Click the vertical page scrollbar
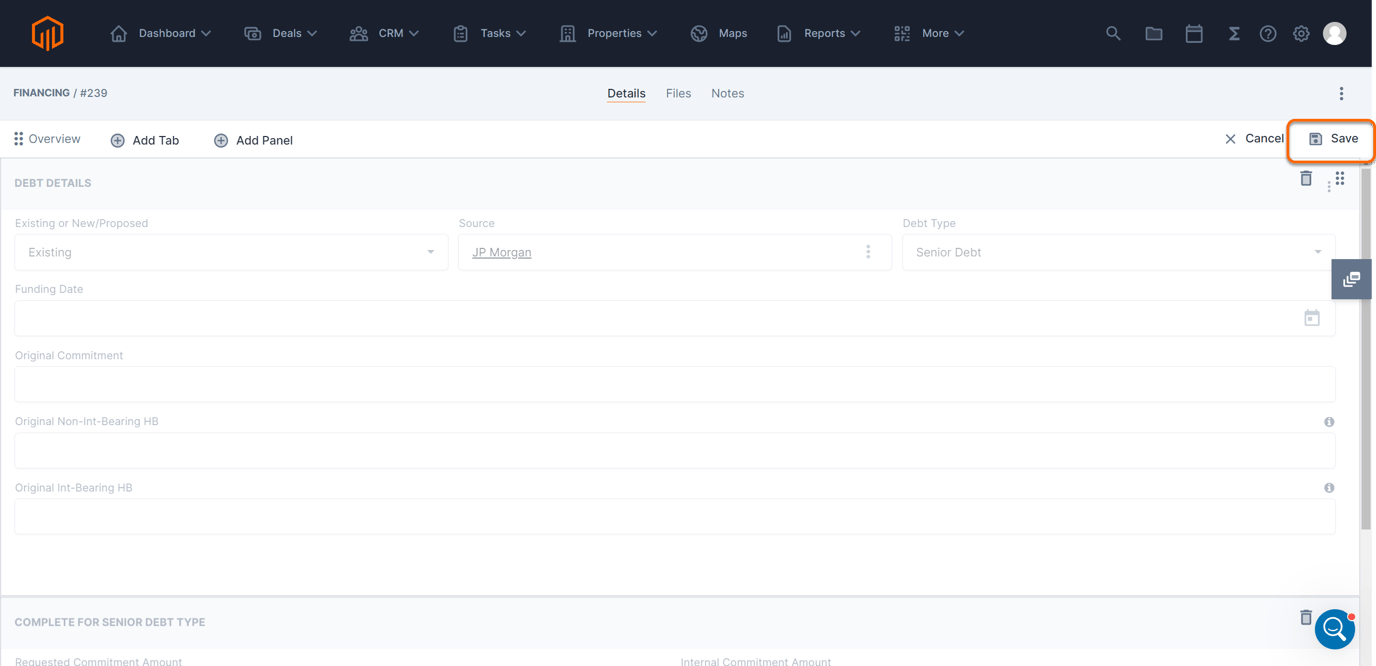 coord(1366,350)
